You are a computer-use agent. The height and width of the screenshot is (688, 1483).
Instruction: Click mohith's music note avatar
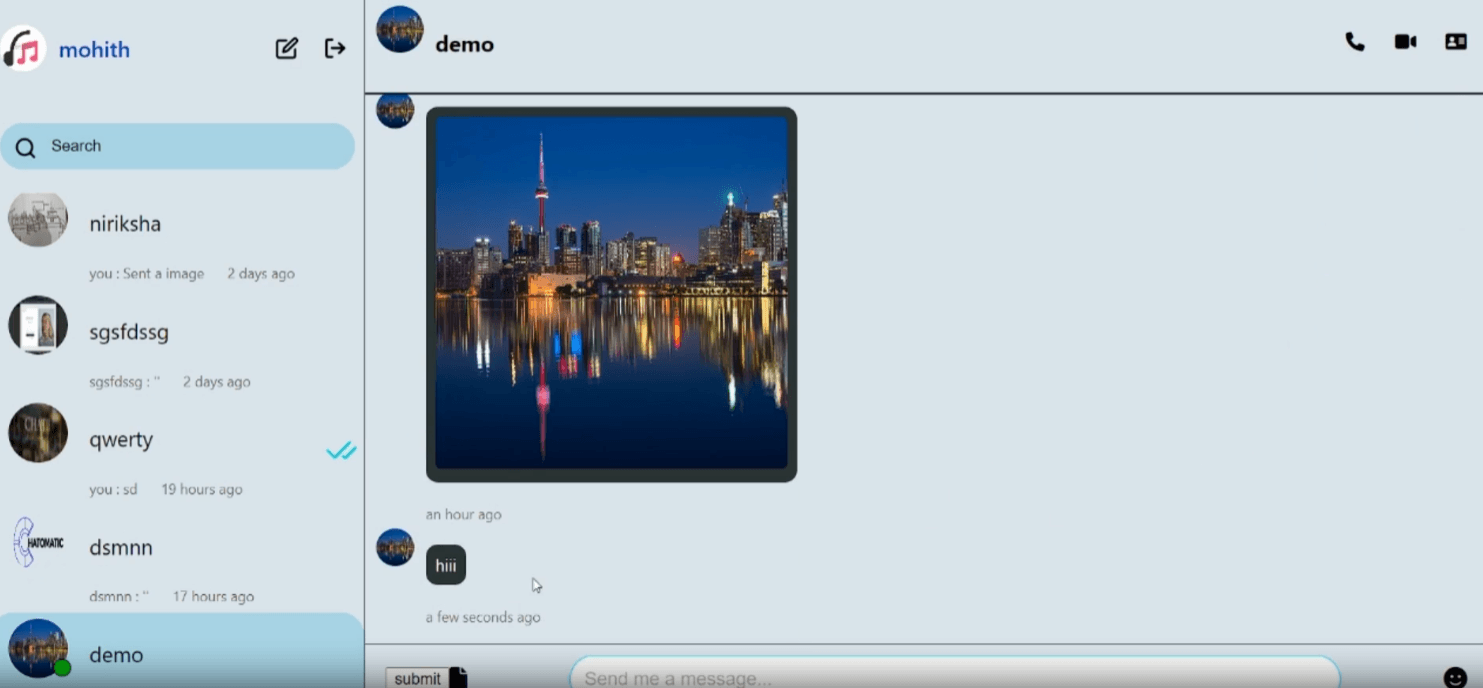coord(24,48)
